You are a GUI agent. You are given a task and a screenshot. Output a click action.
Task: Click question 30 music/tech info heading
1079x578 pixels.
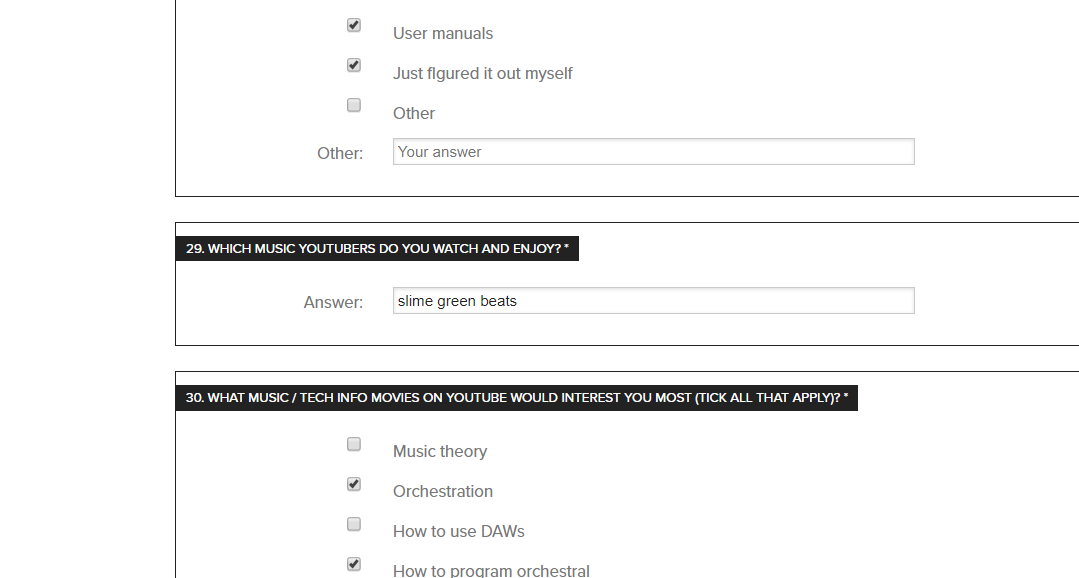tap(516, 398)
